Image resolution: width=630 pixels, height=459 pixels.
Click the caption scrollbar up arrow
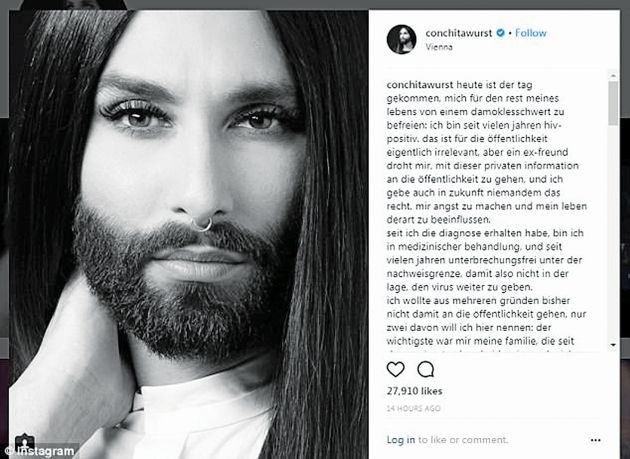click(x=613, y=75)
